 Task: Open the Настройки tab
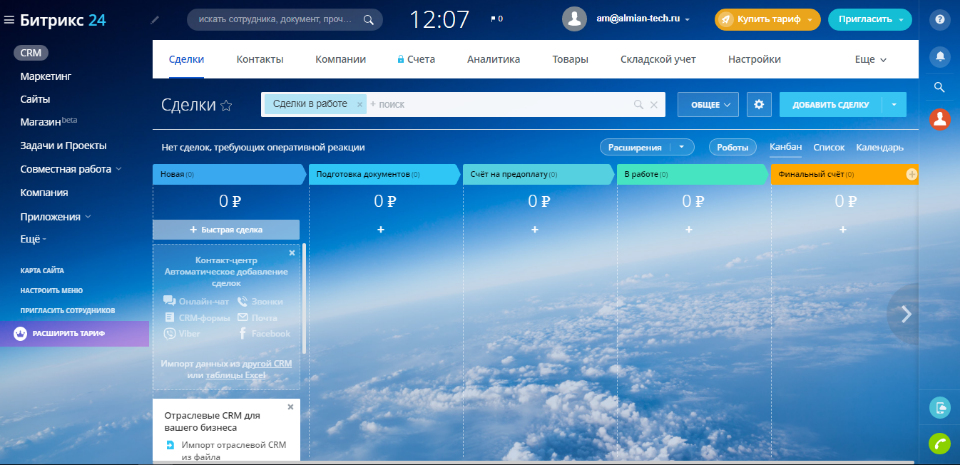point(754,60)
